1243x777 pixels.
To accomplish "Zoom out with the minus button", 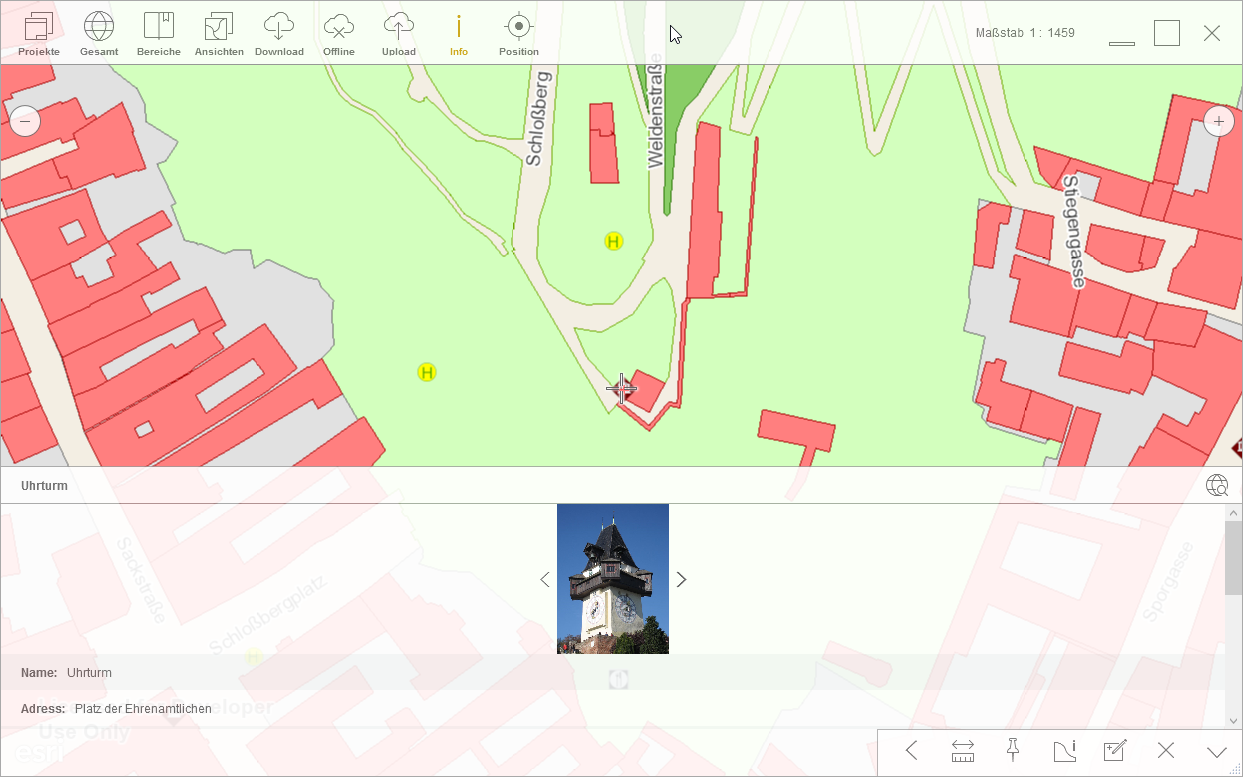I will tap(25, 122).
